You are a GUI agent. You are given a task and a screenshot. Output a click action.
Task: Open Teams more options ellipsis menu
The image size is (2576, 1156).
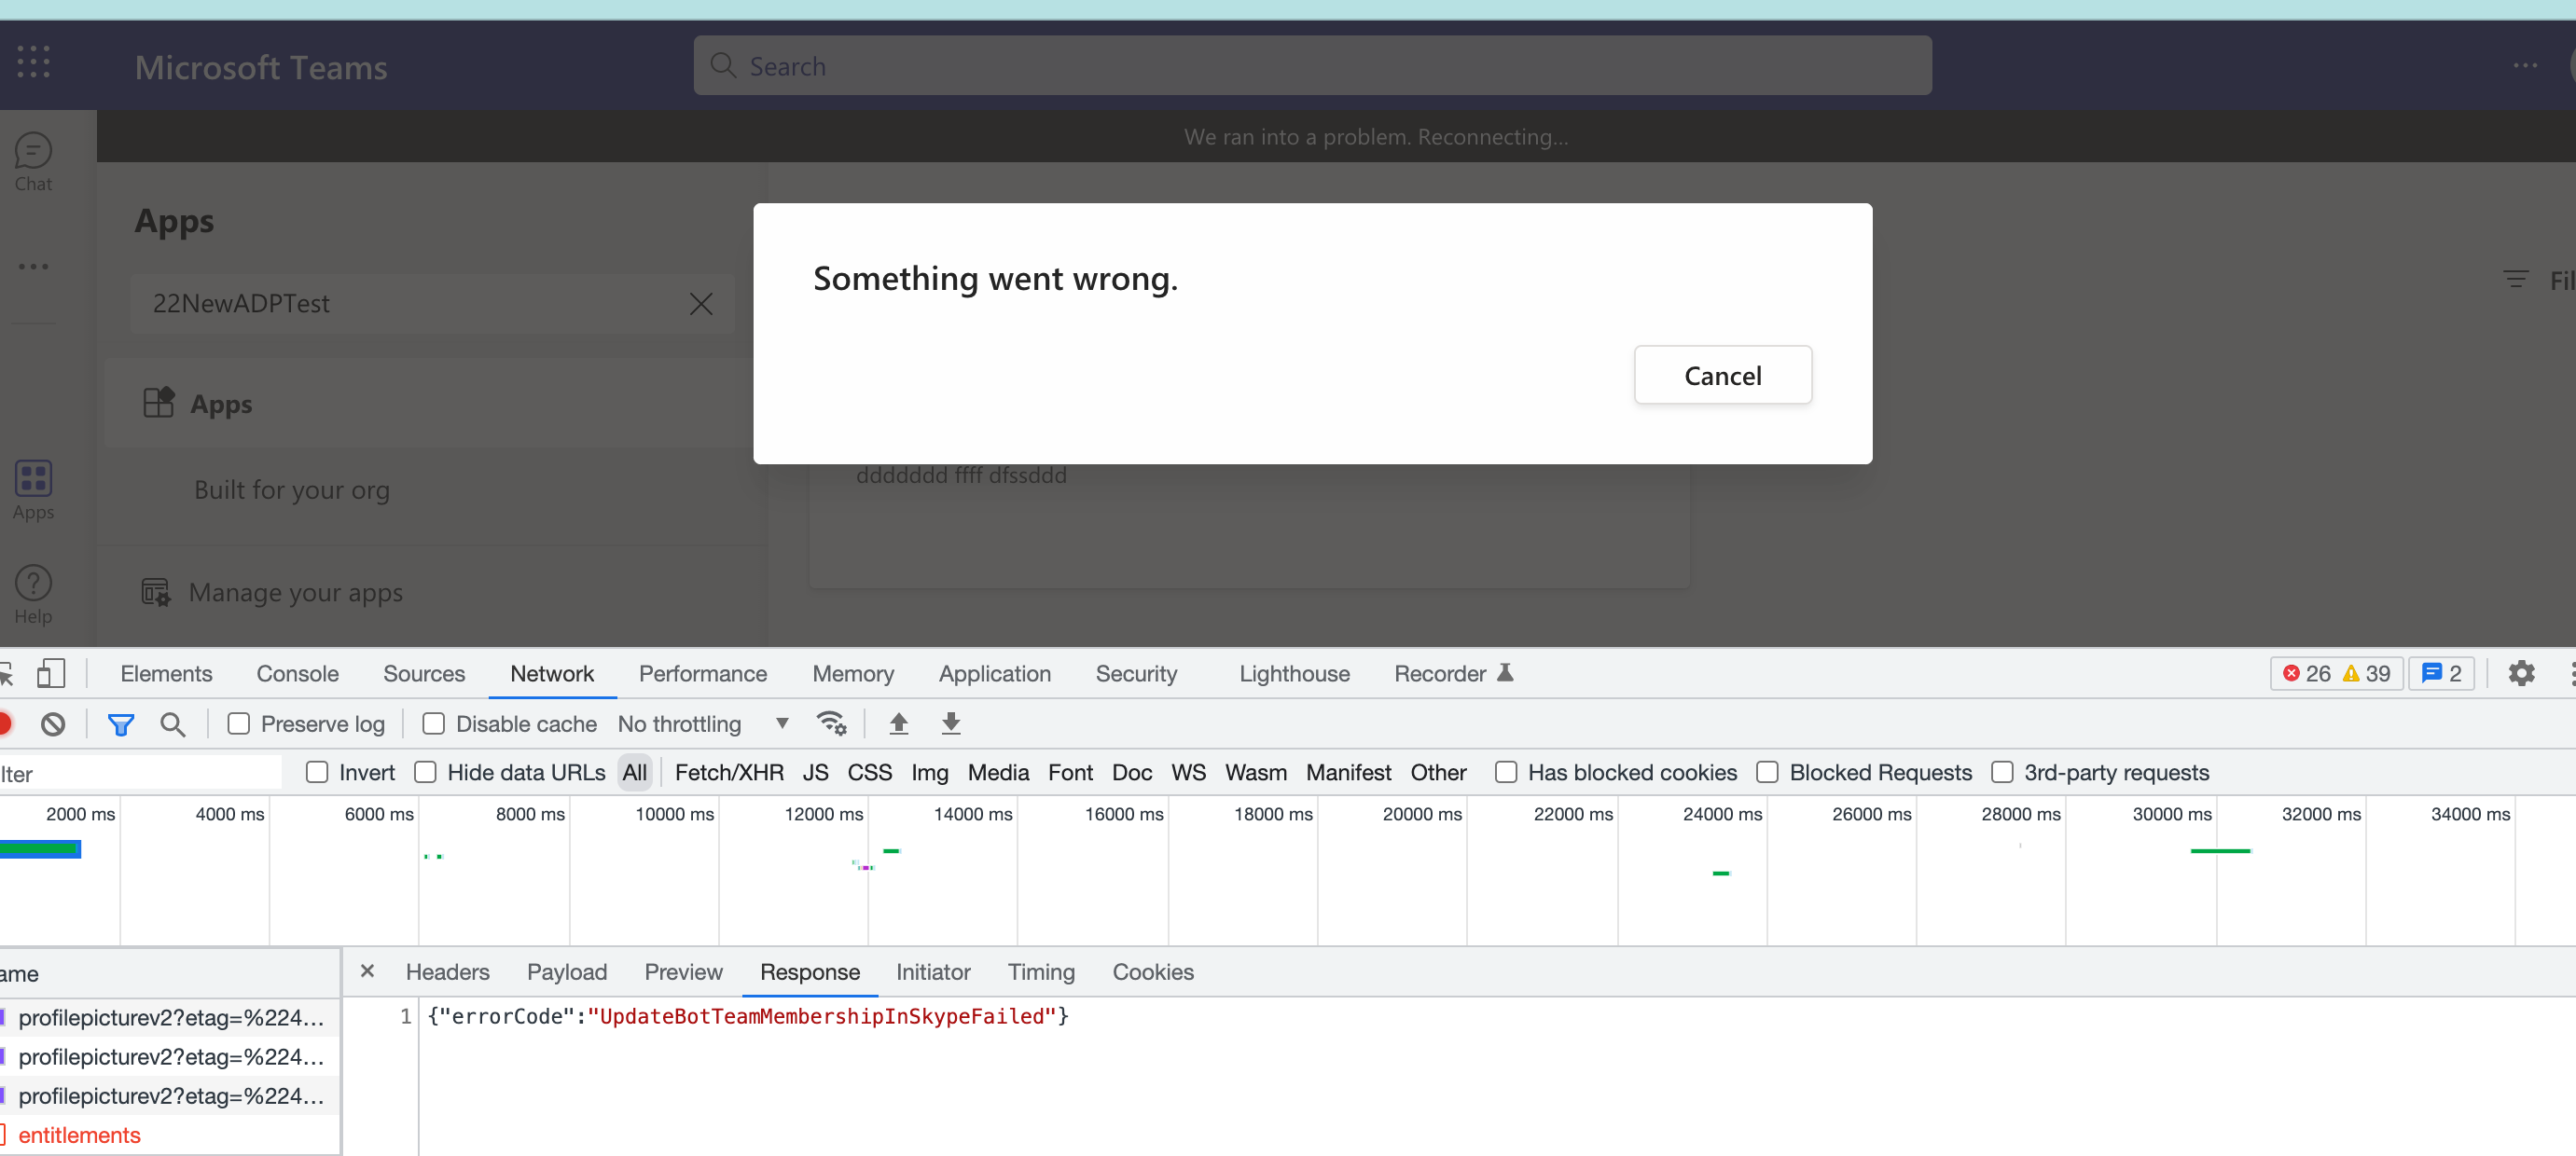click(2527, 65)
